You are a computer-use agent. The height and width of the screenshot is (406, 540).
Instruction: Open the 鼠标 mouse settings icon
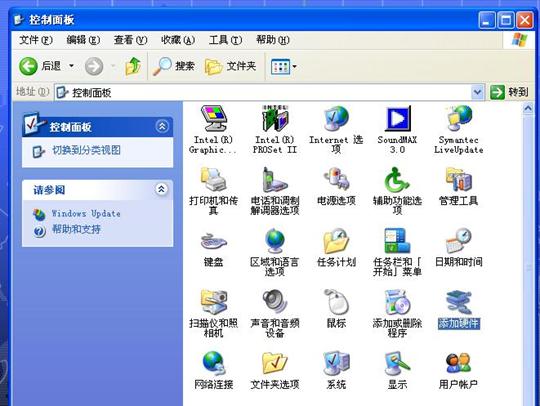click(336, 309)
